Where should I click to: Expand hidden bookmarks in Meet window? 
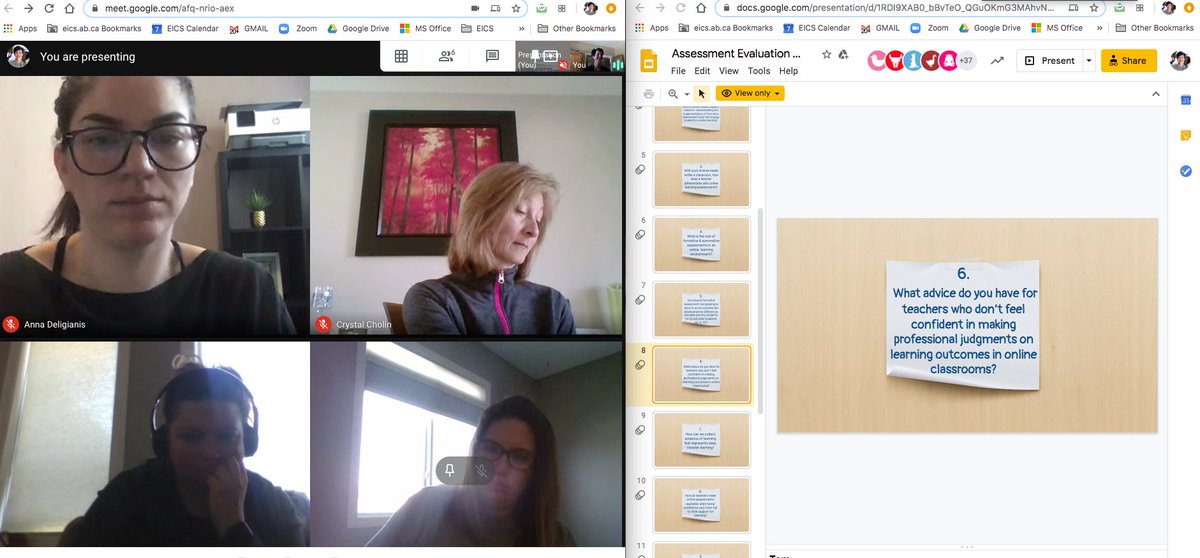[x=523, y=28]
